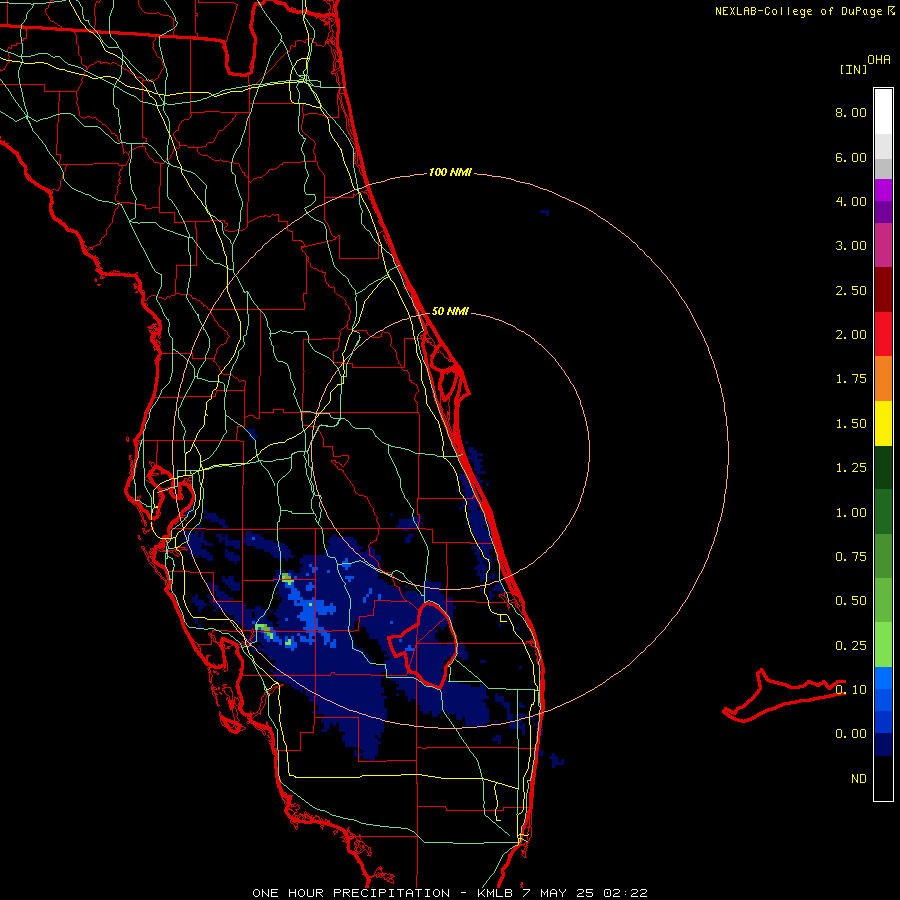The width and height of the screenshot is (900, 900).
Task: Click the 3.00 legend value
Action: [851, 246]
